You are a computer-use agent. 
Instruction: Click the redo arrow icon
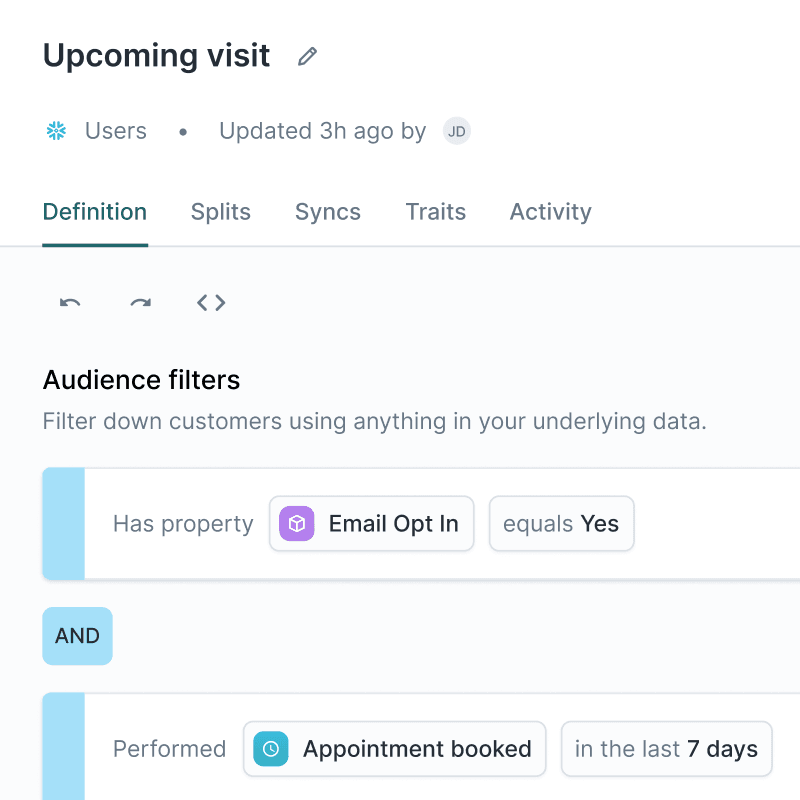point(140,303)
